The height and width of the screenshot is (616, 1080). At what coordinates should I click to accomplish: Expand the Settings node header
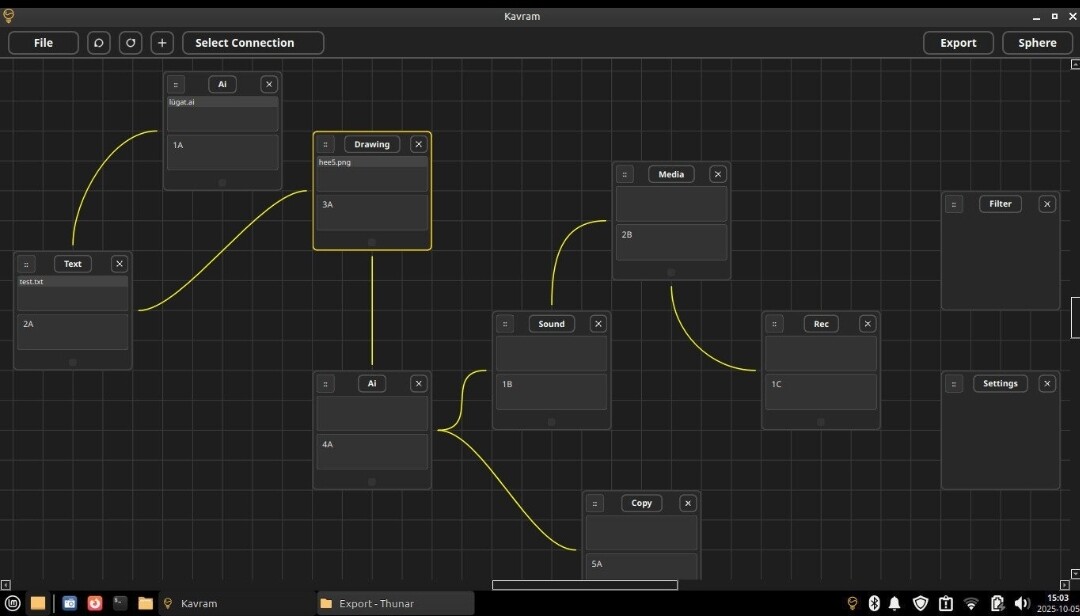1000,384
